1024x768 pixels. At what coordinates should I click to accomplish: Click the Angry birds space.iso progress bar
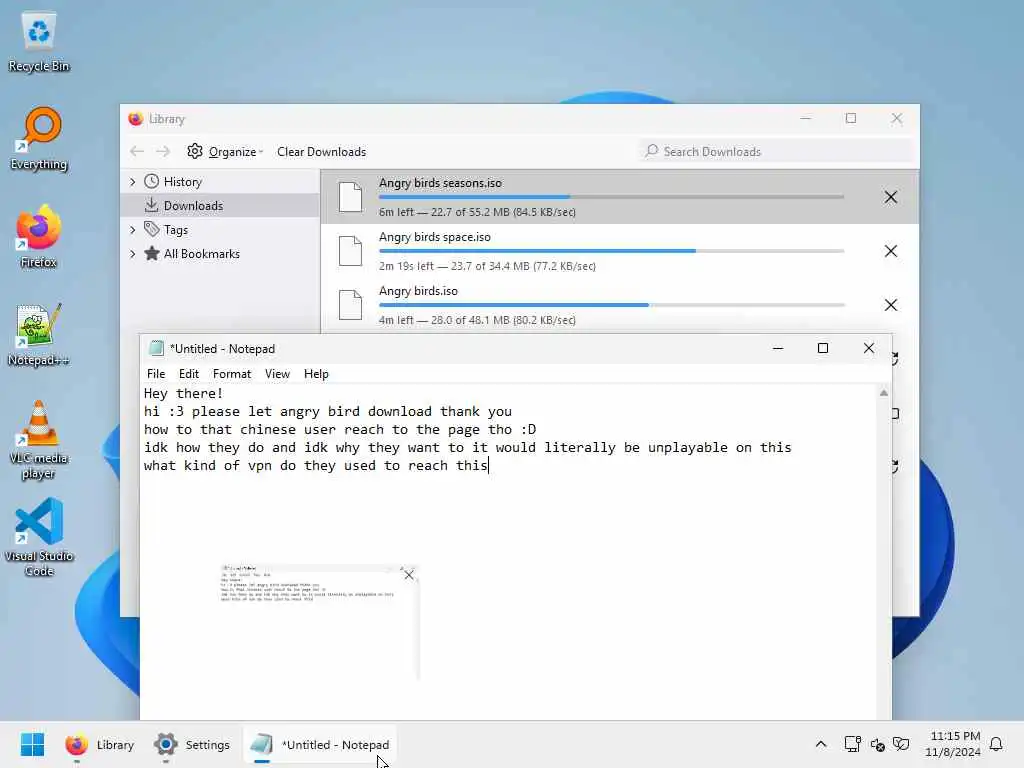611,251
